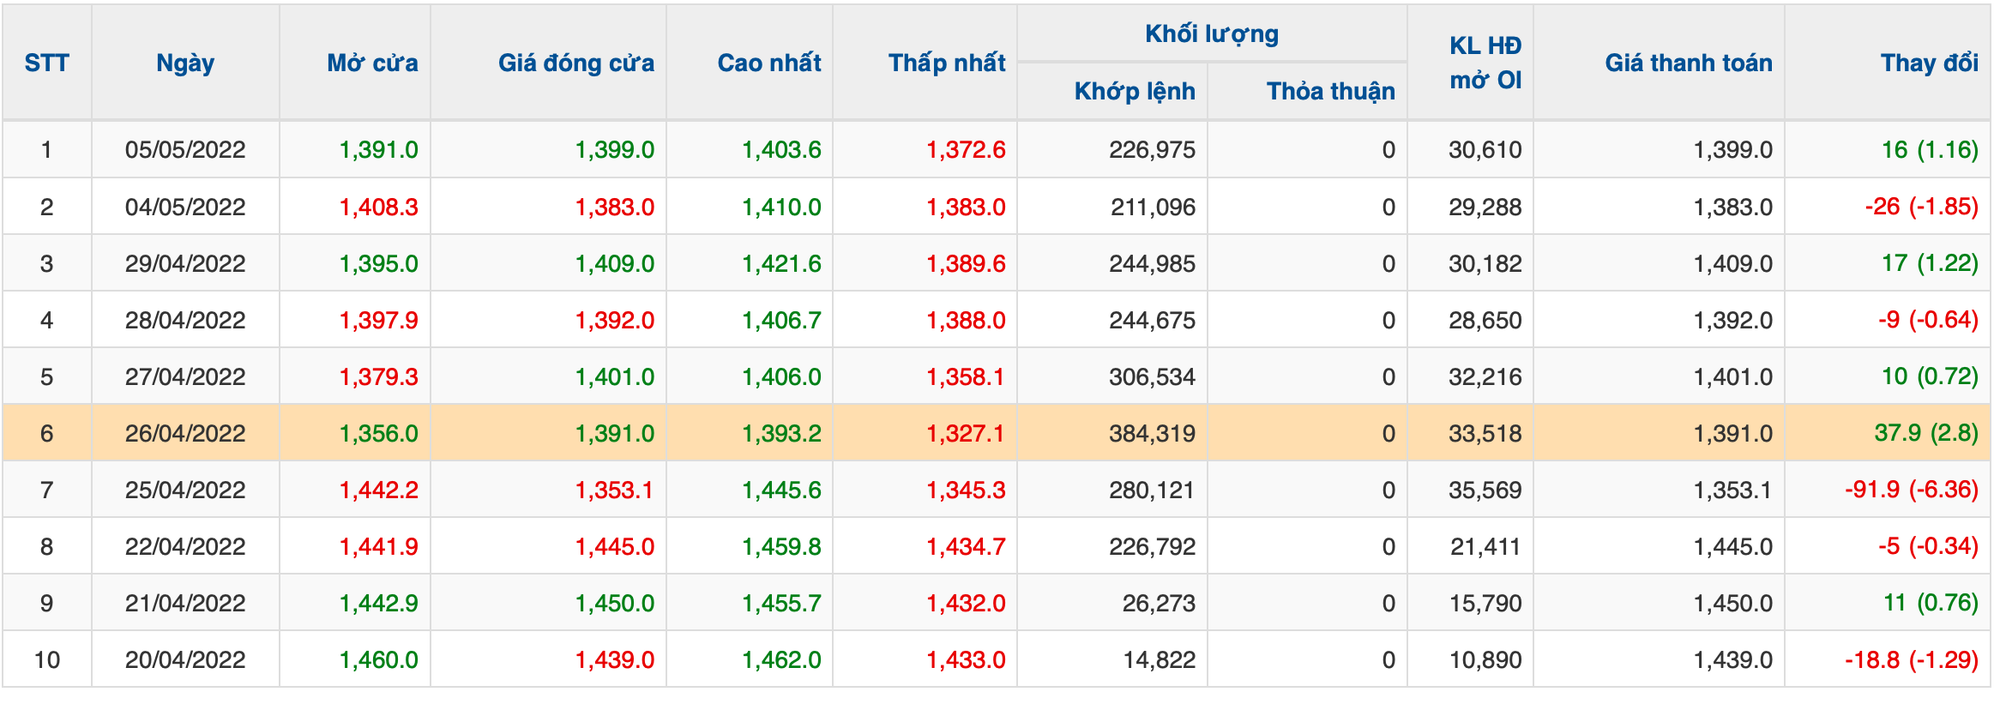Click the Giá thanh toán column header
2000x722 pixels.
point(1688,63)
